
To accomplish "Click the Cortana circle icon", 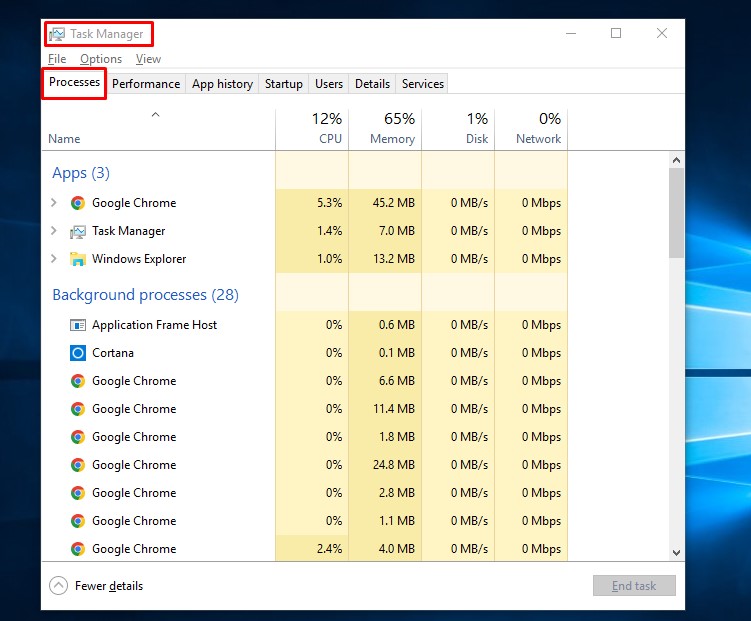I will click(78, 353).
